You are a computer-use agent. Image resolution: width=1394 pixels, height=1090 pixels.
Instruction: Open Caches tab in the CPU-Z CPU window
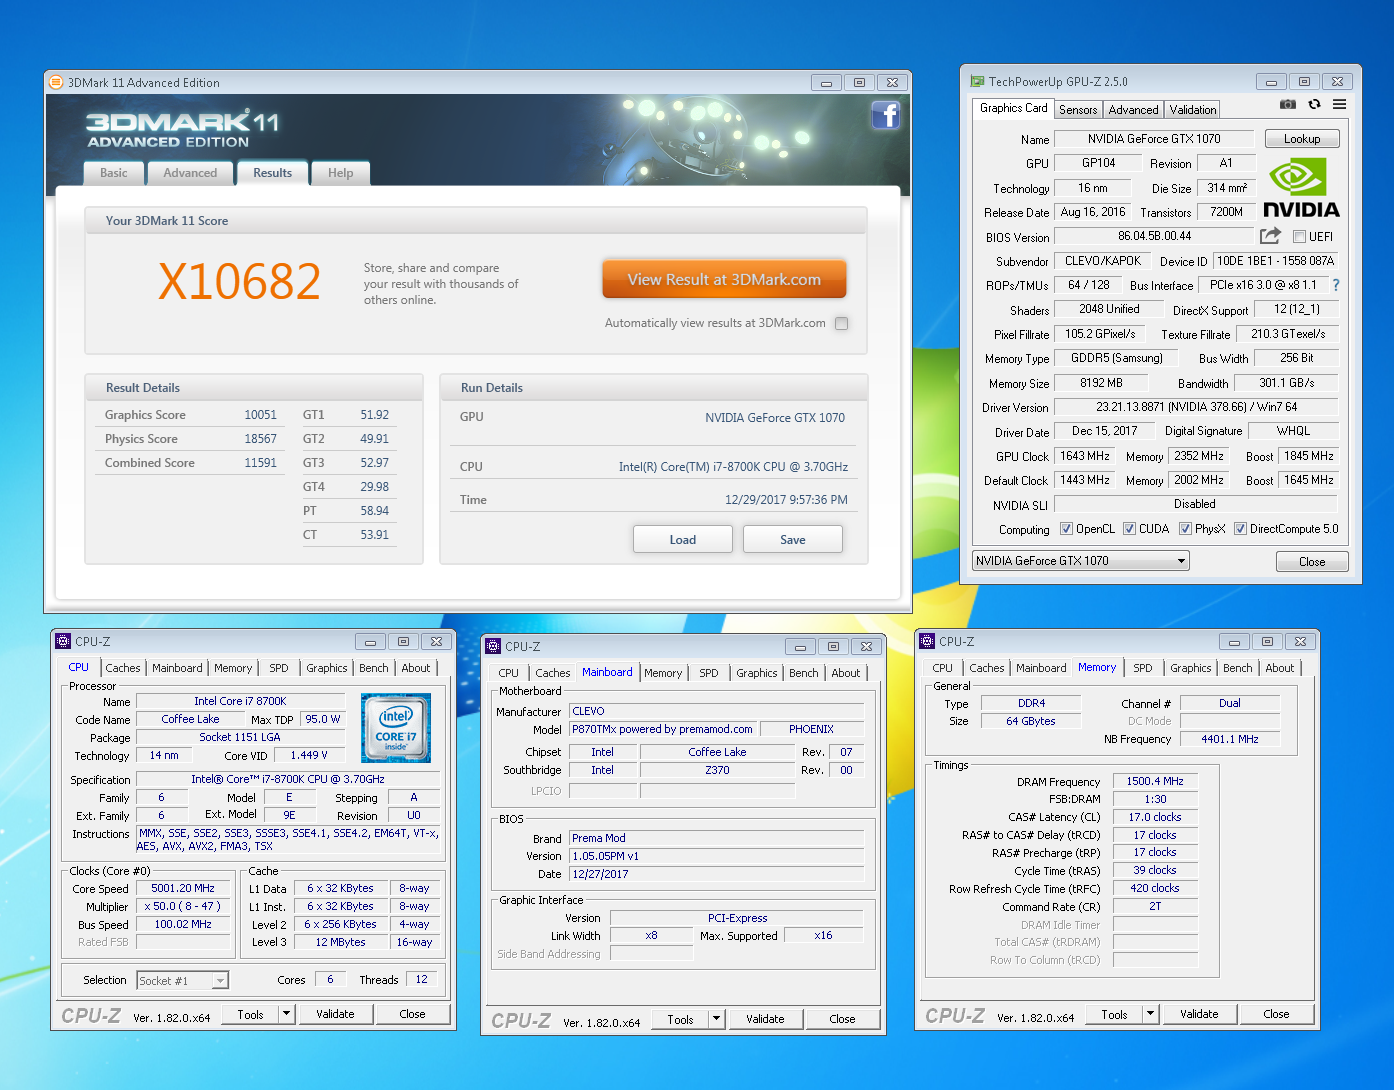point(123,668)
